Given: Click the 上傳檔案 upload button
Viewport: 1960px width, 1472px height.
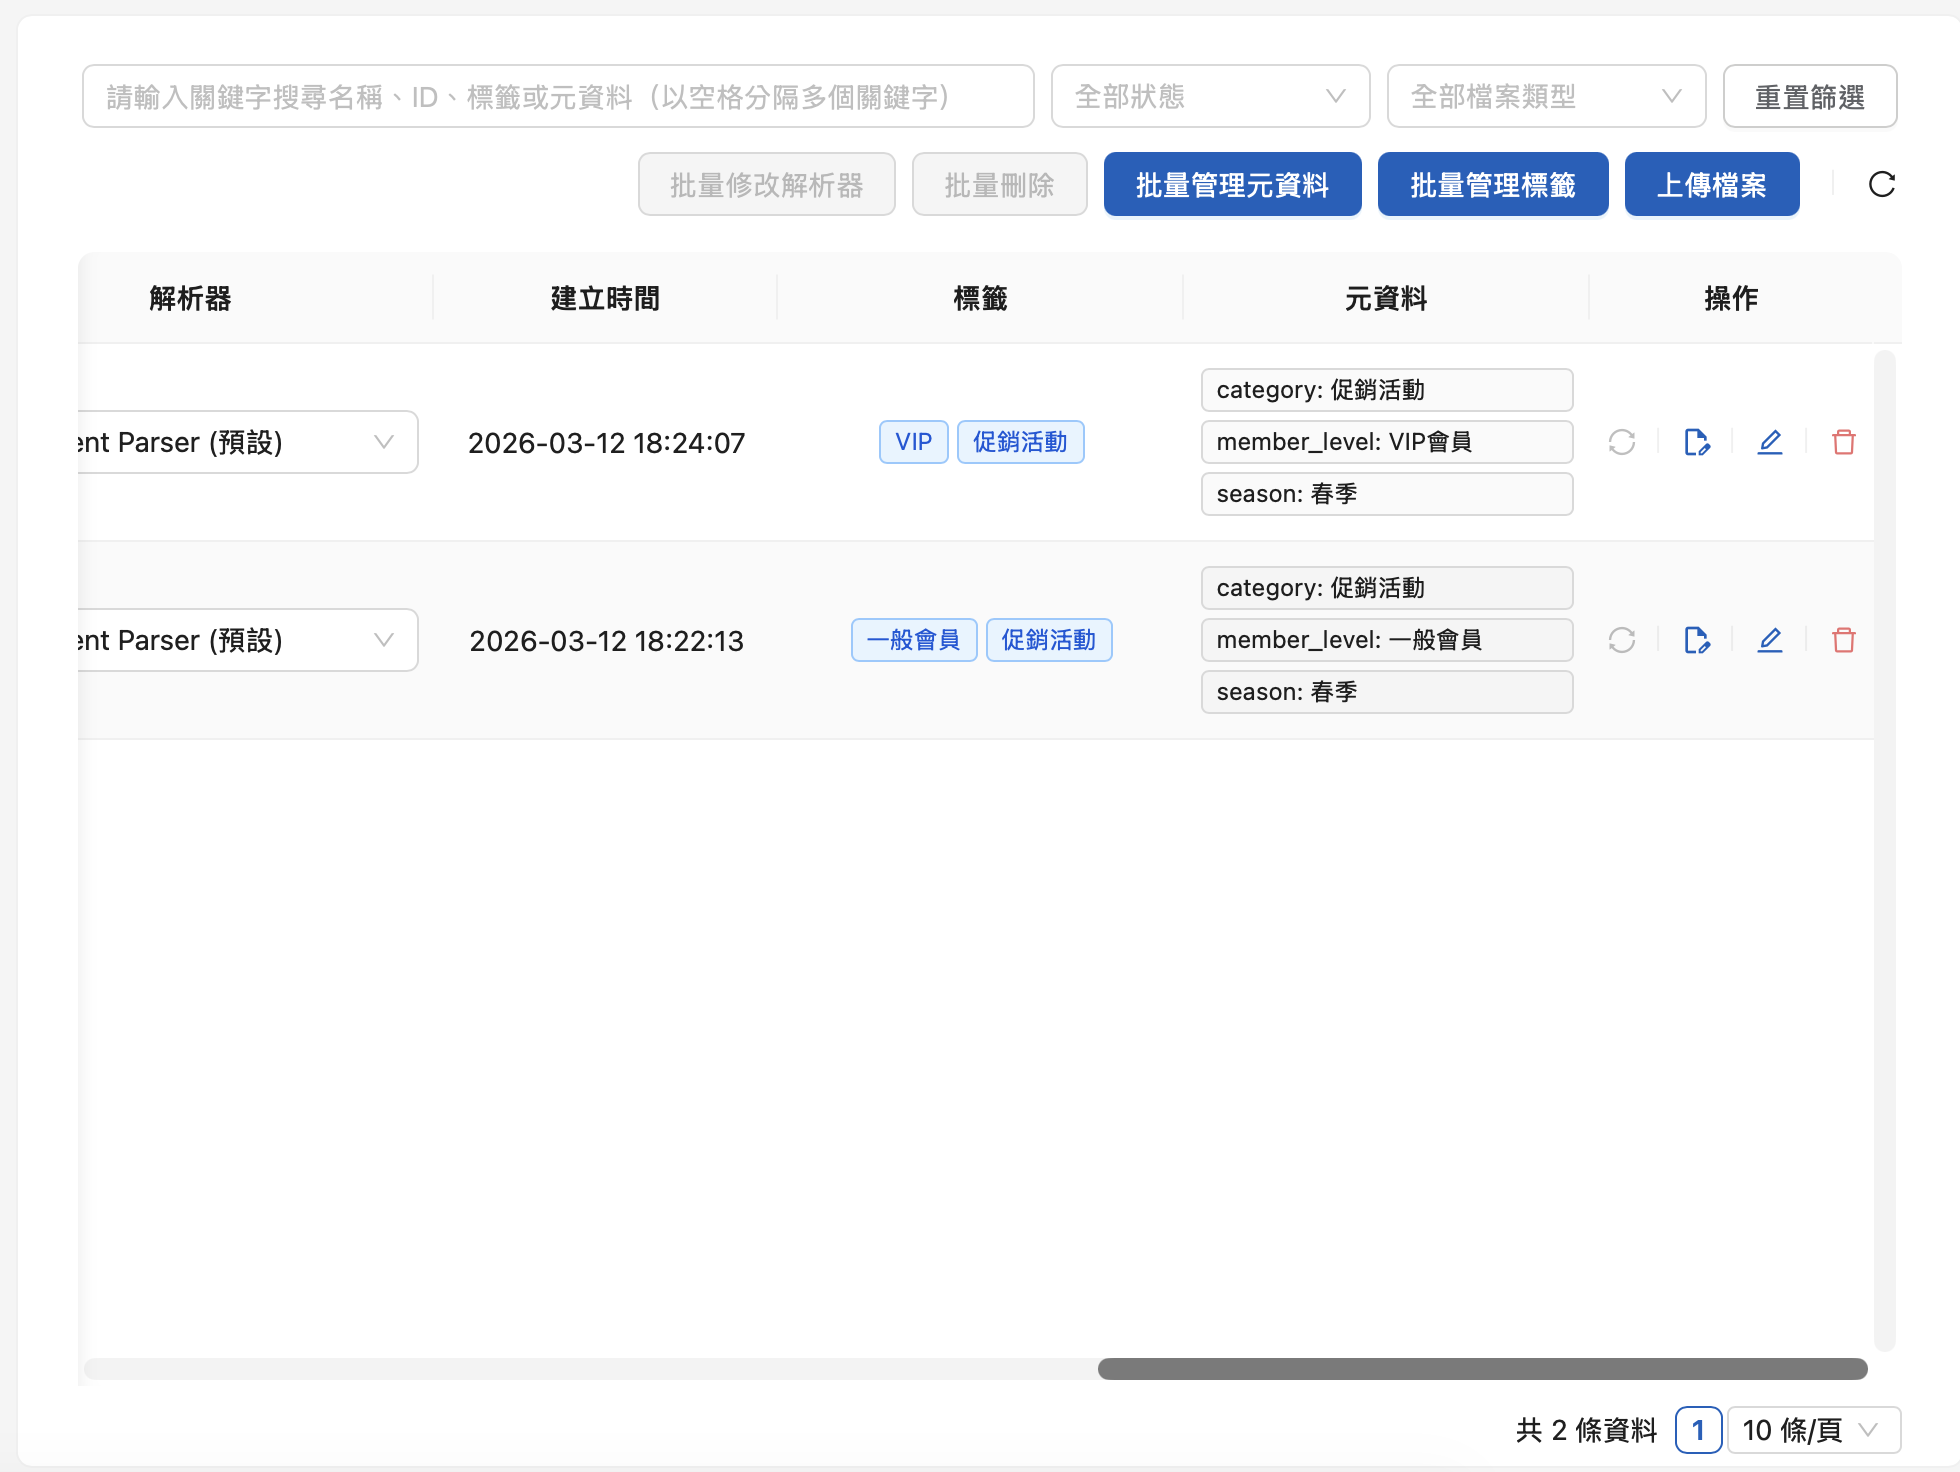Looking at the screenshot, I should tap(1711, 185).
